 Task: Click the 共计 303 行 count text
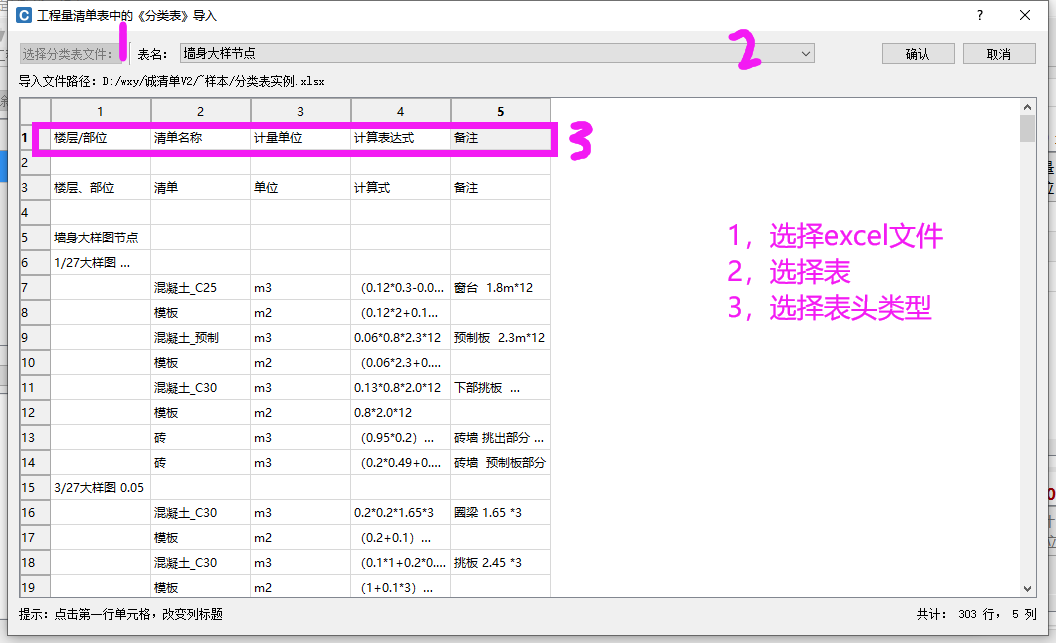click(976, 614)
